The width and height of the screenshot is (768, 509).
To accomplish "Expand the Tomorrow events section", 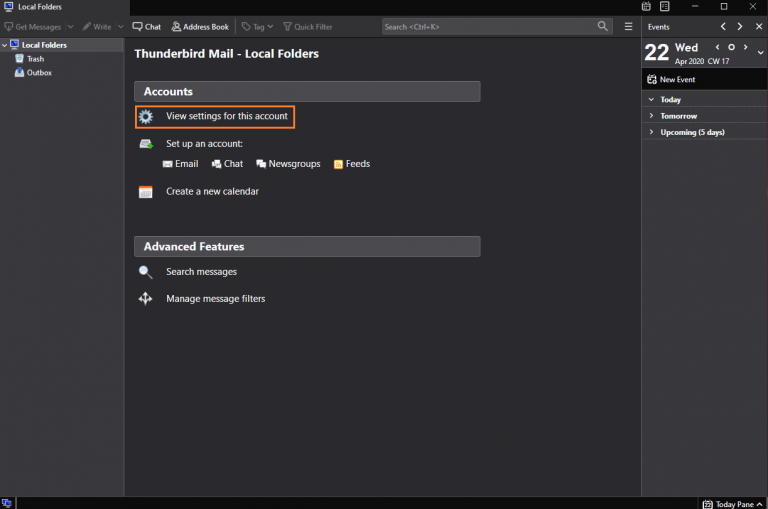I will point(651,116).
